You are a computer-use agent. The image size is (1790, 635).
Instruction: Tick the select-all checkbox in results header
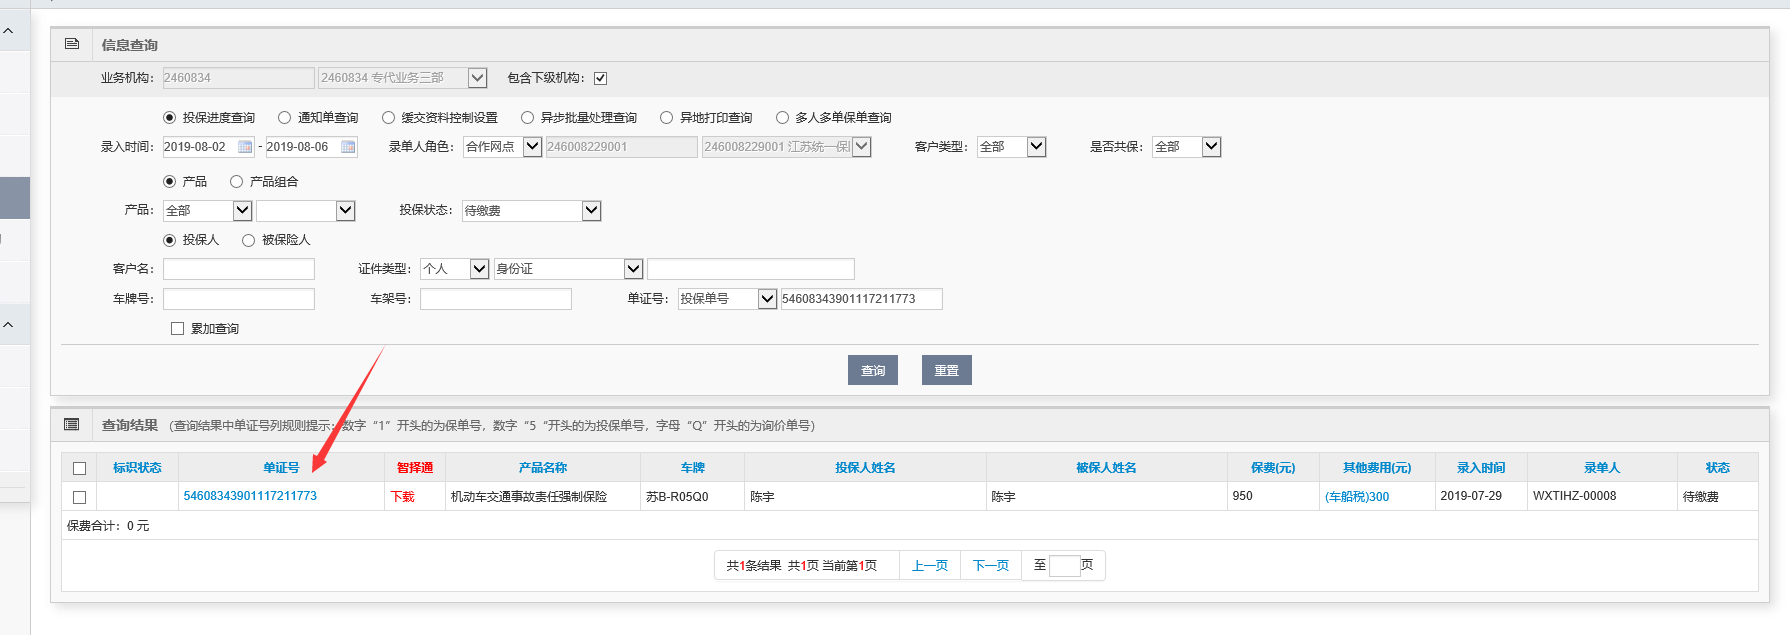coord(80,468)
